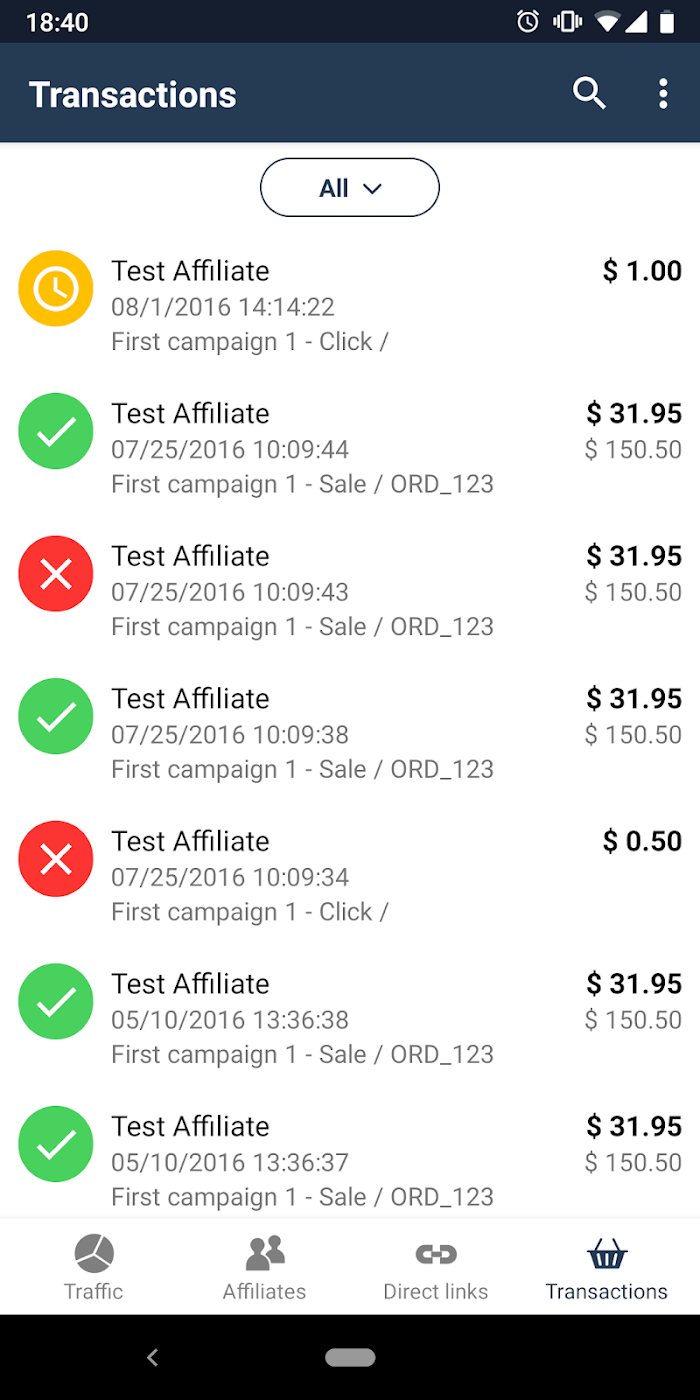Tap red declined icon for 10:09:43 transaction
This screenshot has width=700, height=1400.
click(56, 573)
